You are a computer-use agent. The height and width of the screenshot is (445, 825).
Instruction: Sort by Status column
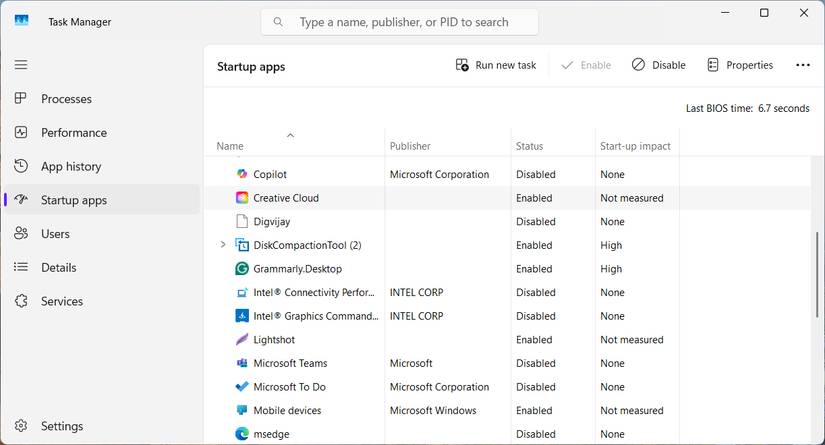point(529,146)
